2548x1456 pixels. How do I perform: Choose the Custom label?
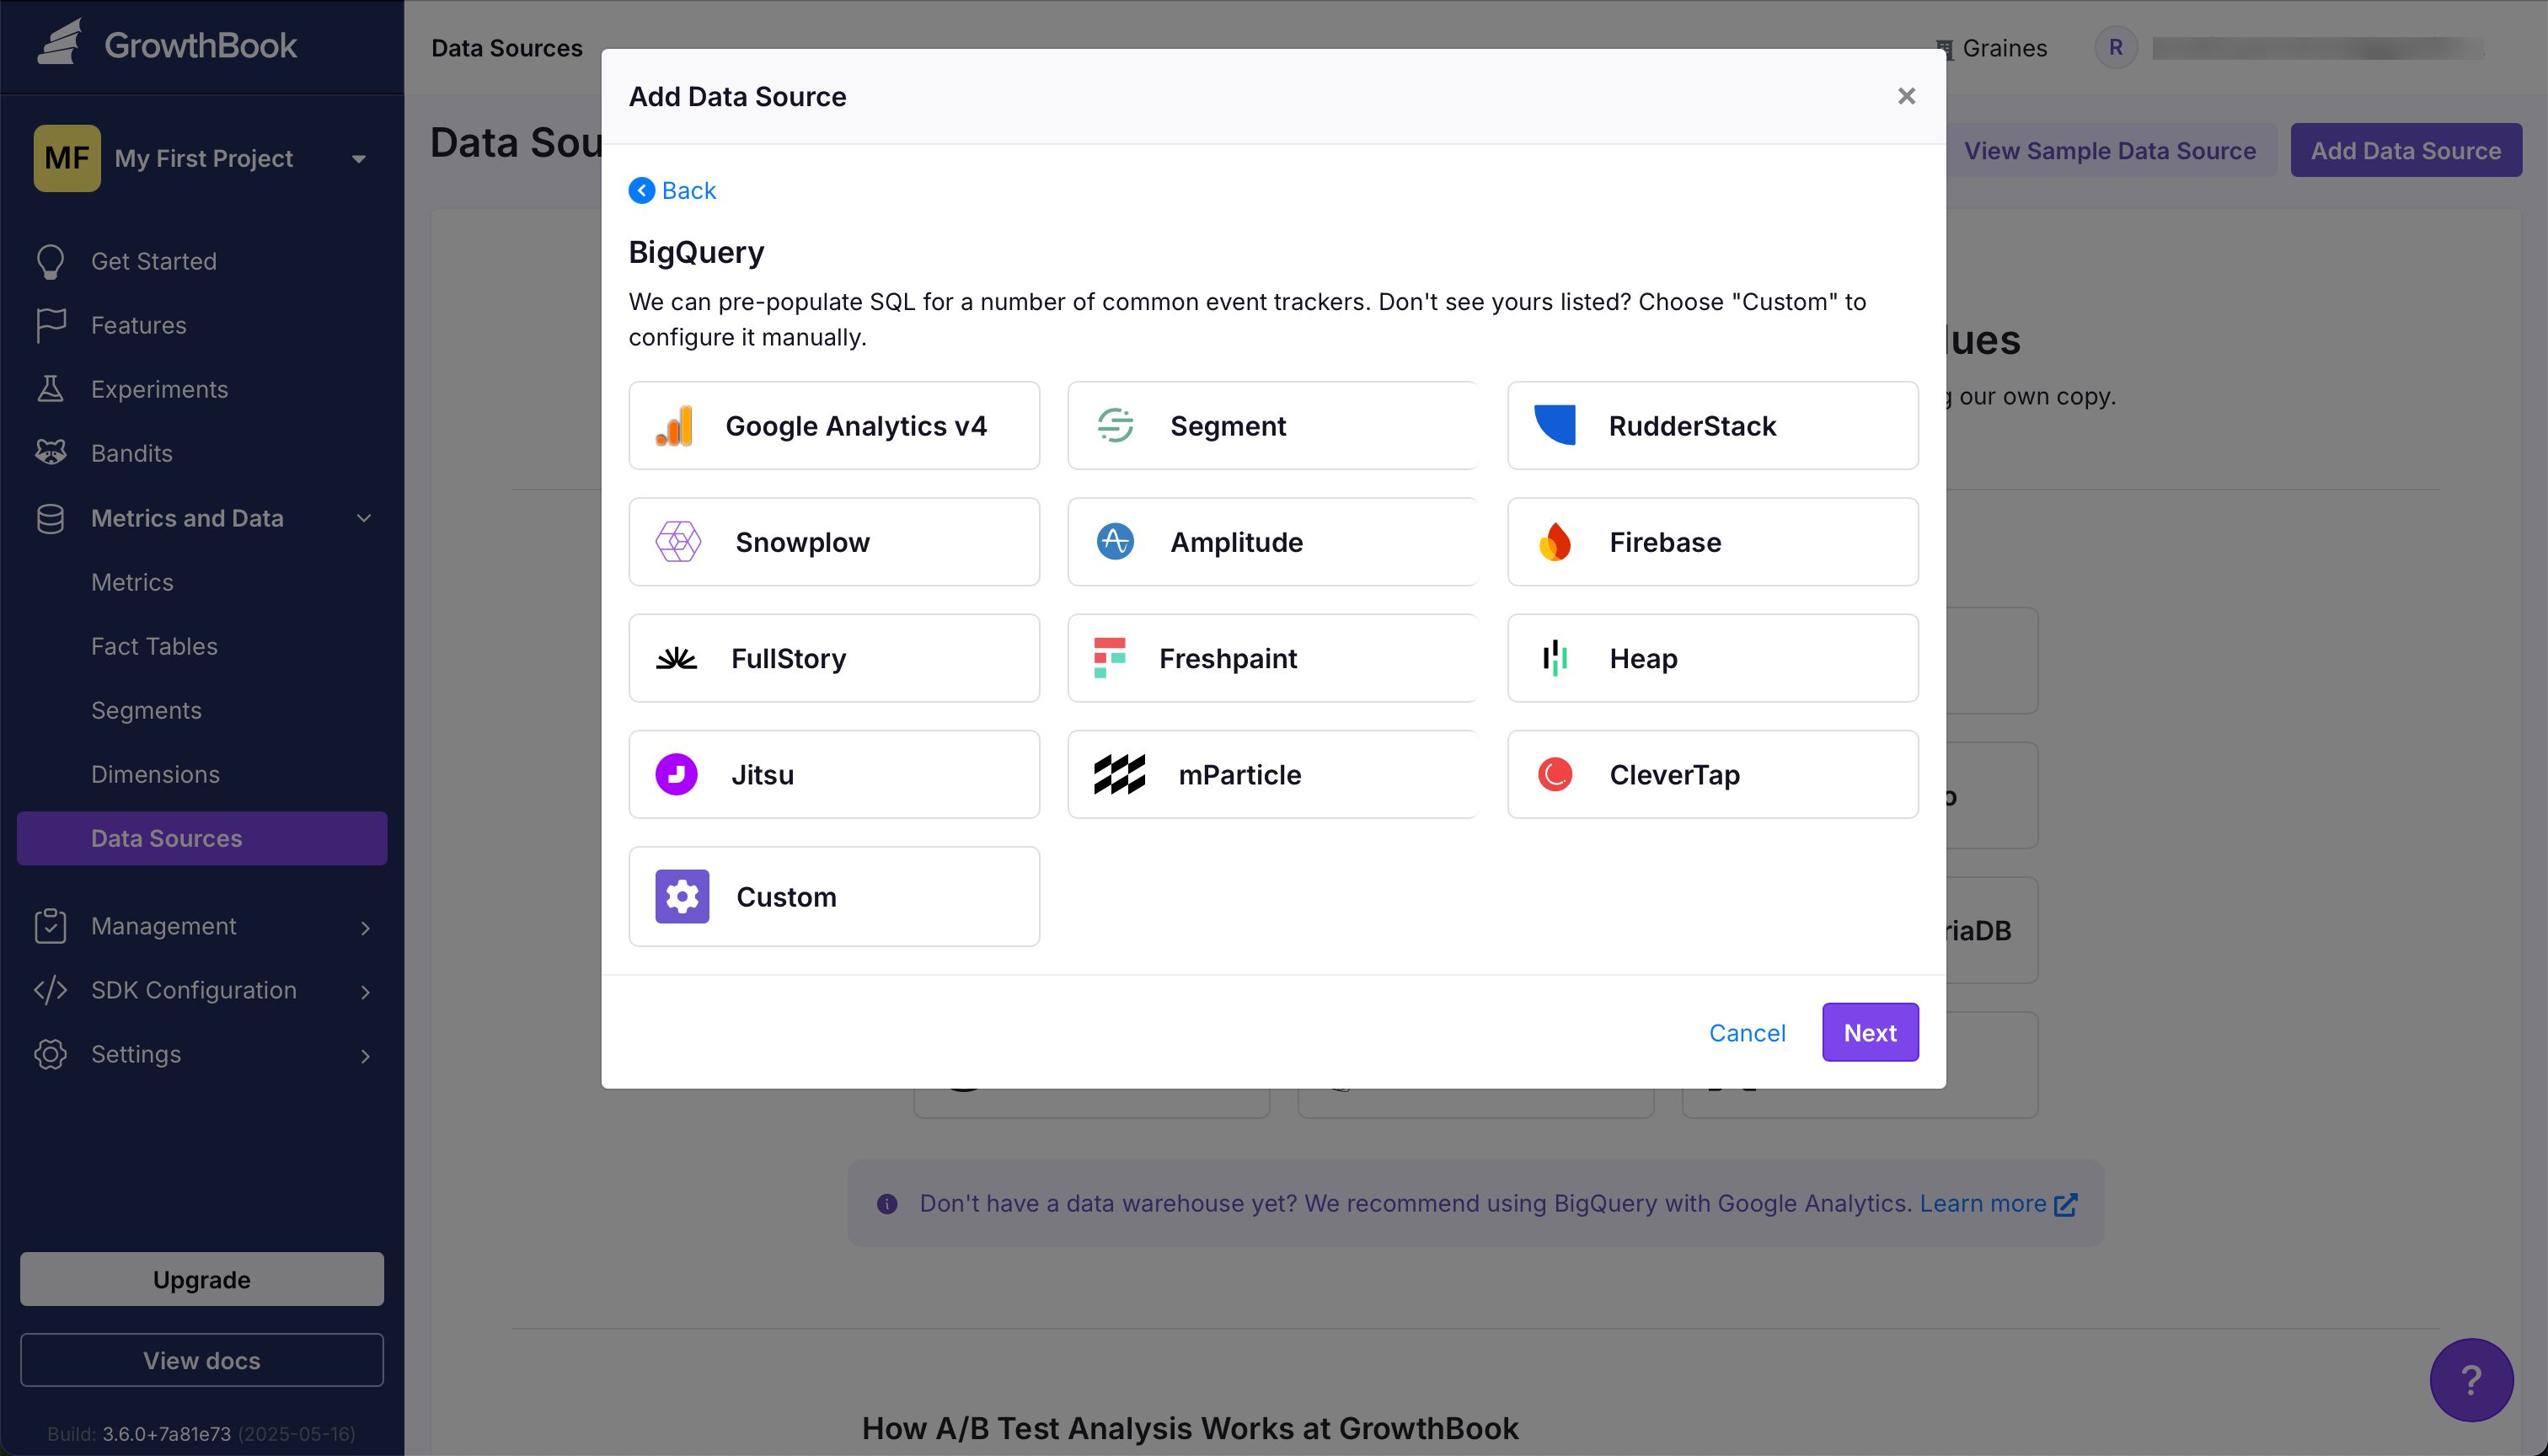786,897
